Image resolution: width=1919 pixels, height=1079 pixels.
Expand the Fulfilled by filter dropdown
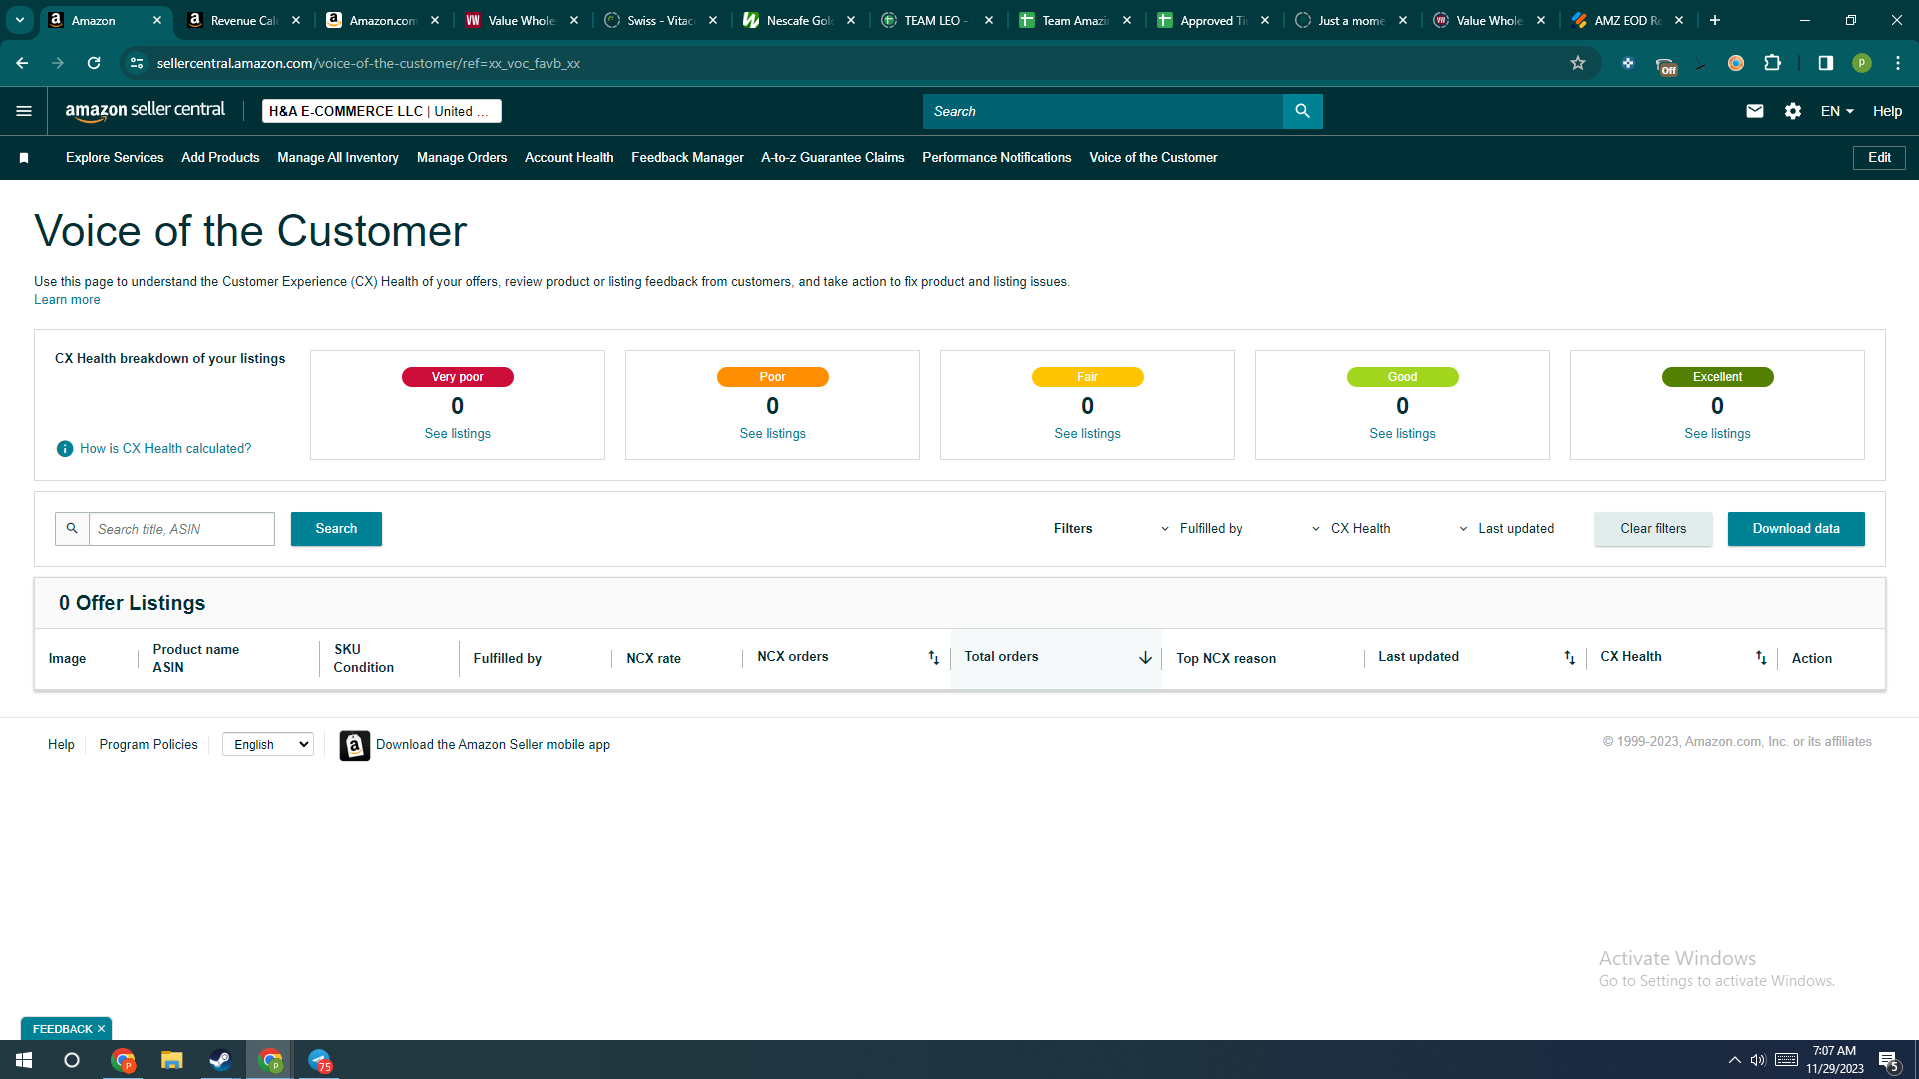[x=1201, y=529]
